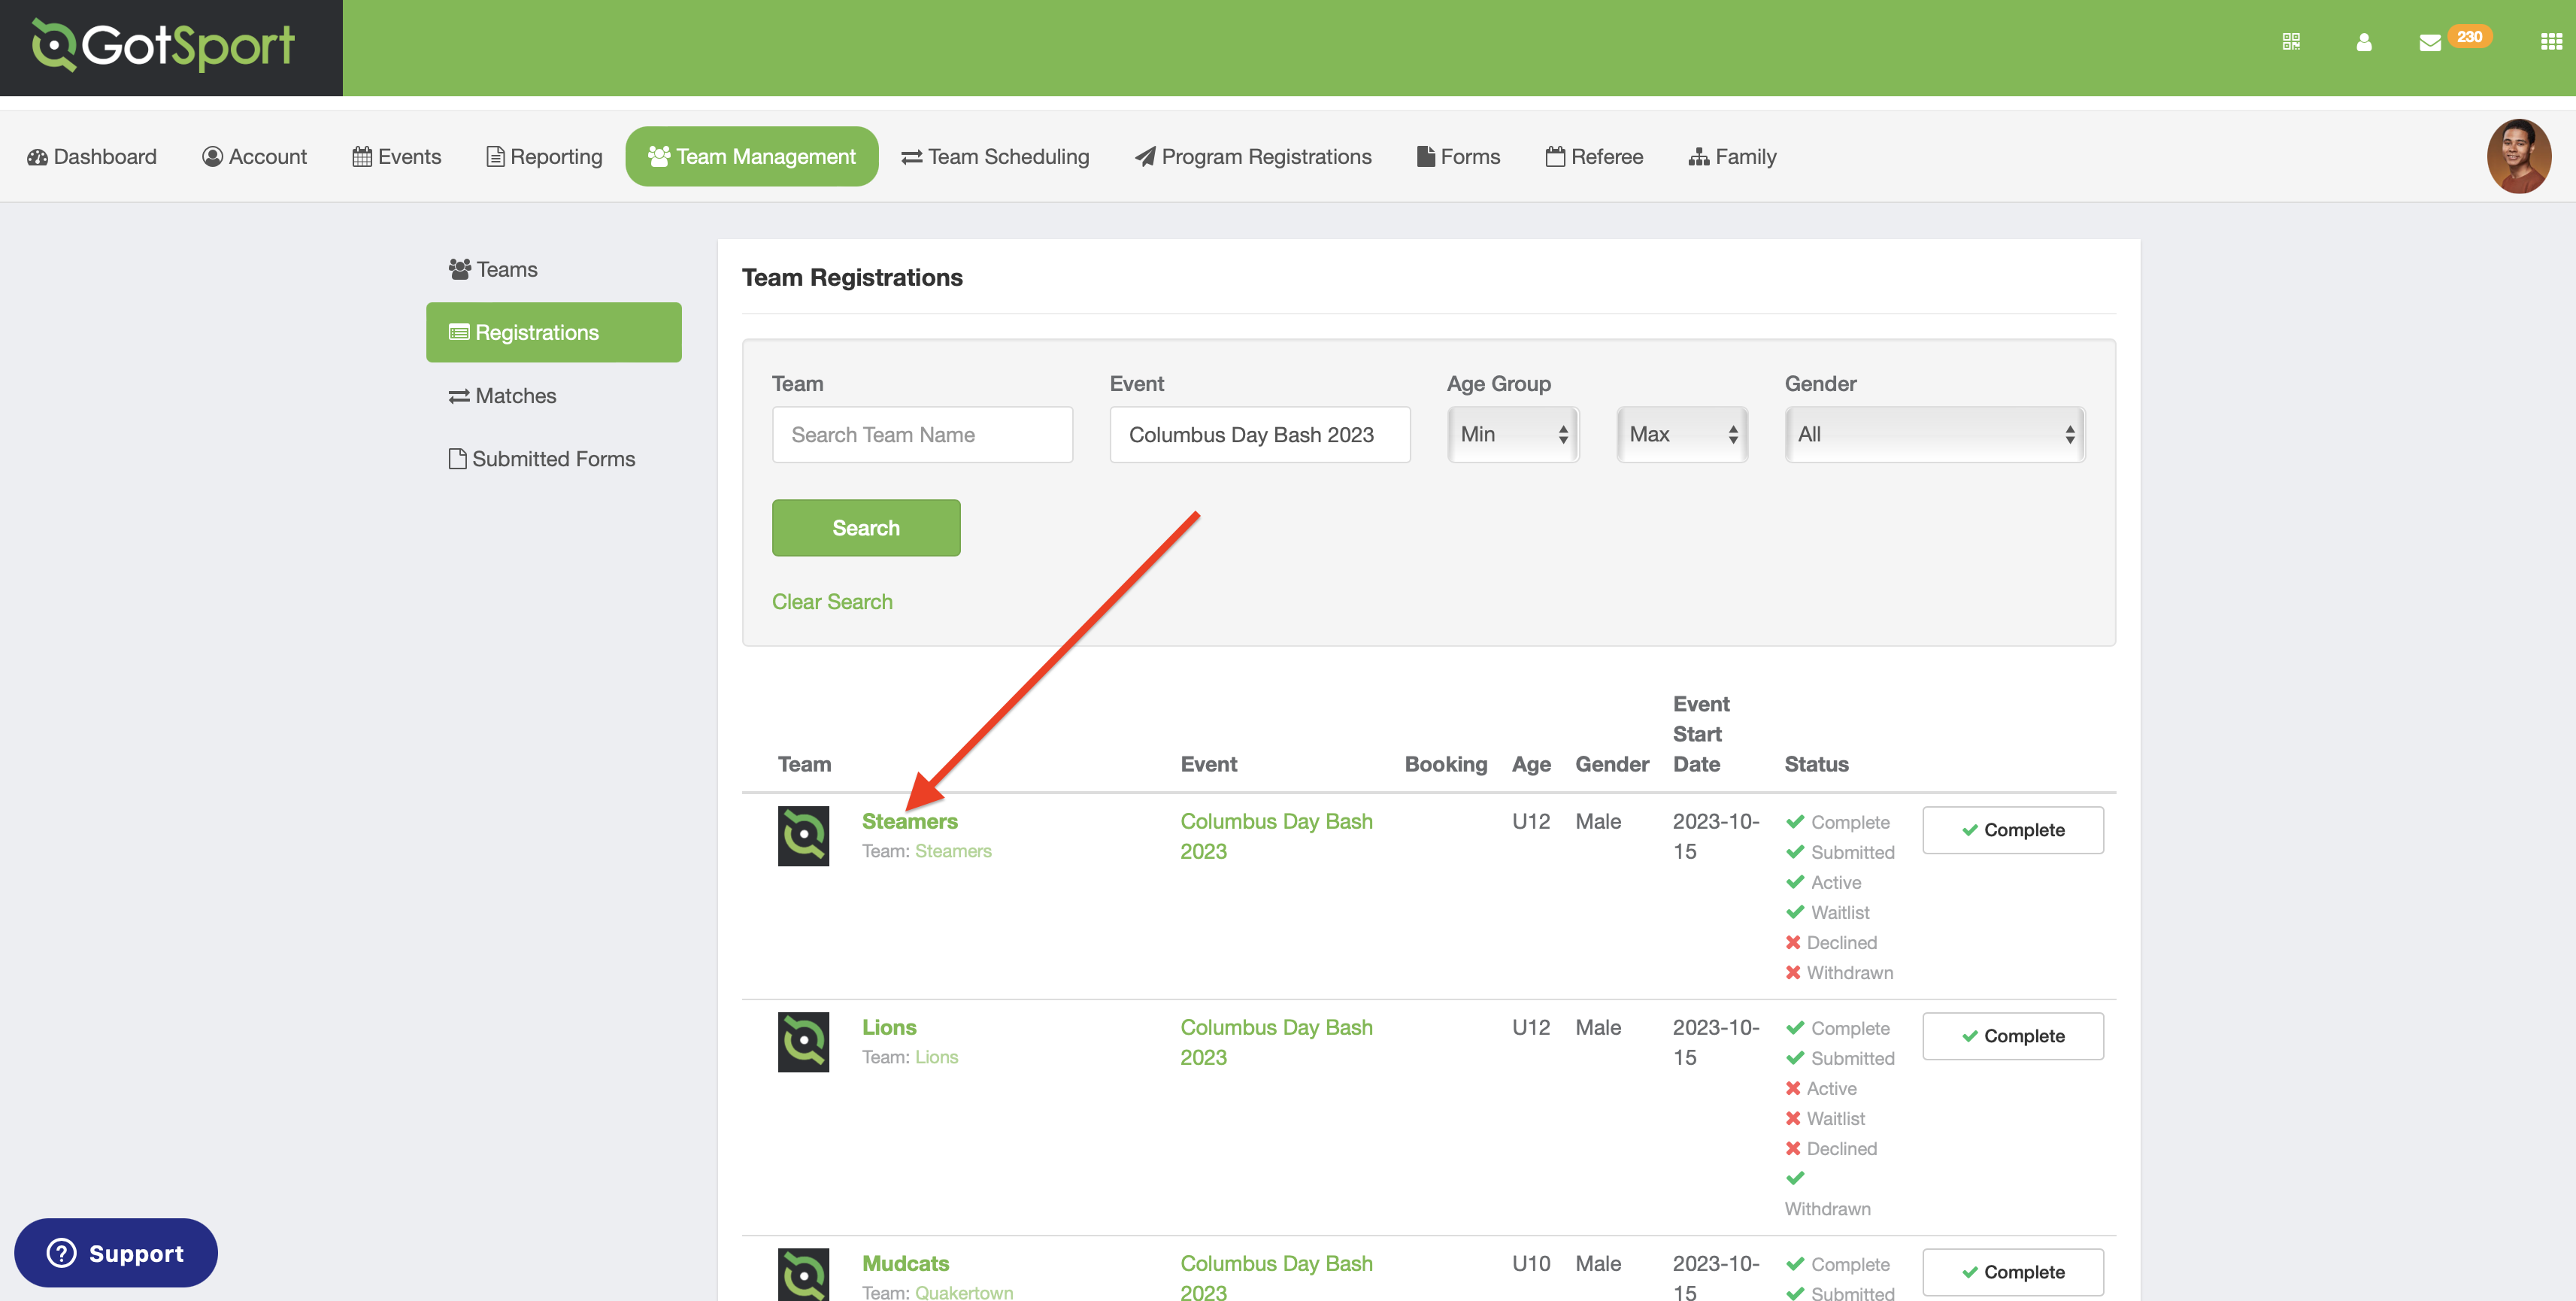
Task: Open the Family tab
Action: click(1732, 157)
